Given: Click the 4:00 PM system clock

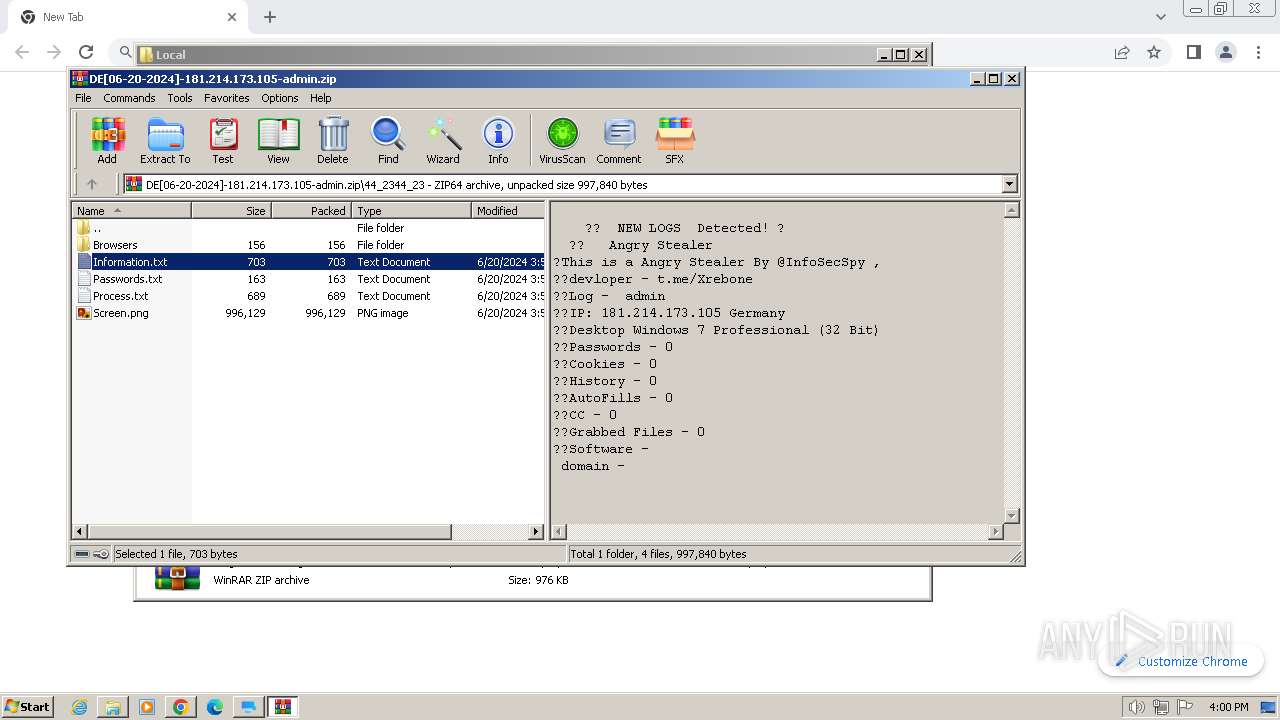Looking at the screenshot, I should (x=1228, y=707).
